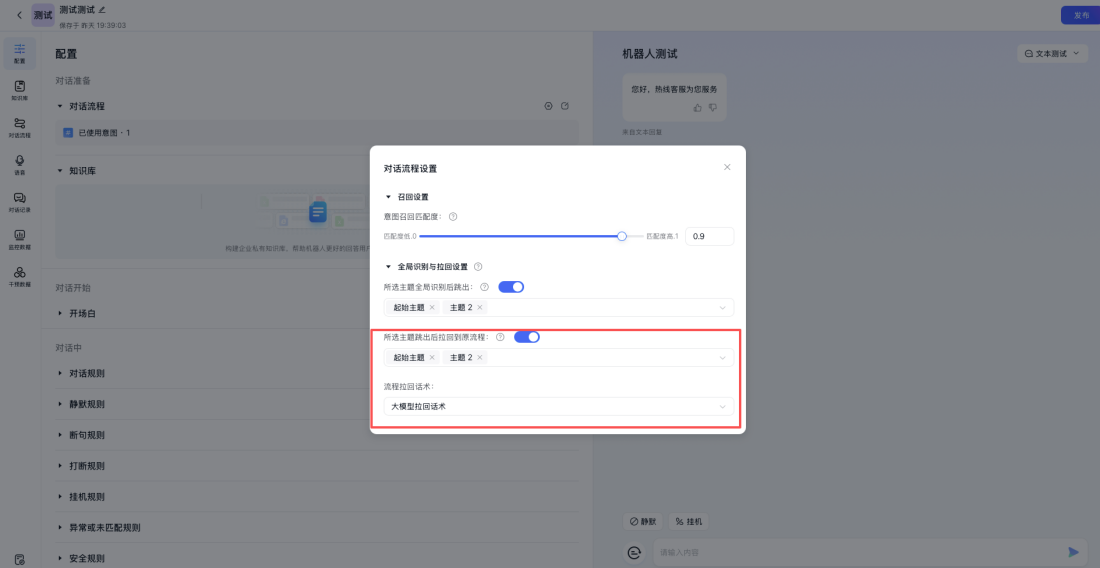This screenshot has width=1100, height=568.
Task: Click the send arrow in chat input
Action: click(x=1073, y=552)
